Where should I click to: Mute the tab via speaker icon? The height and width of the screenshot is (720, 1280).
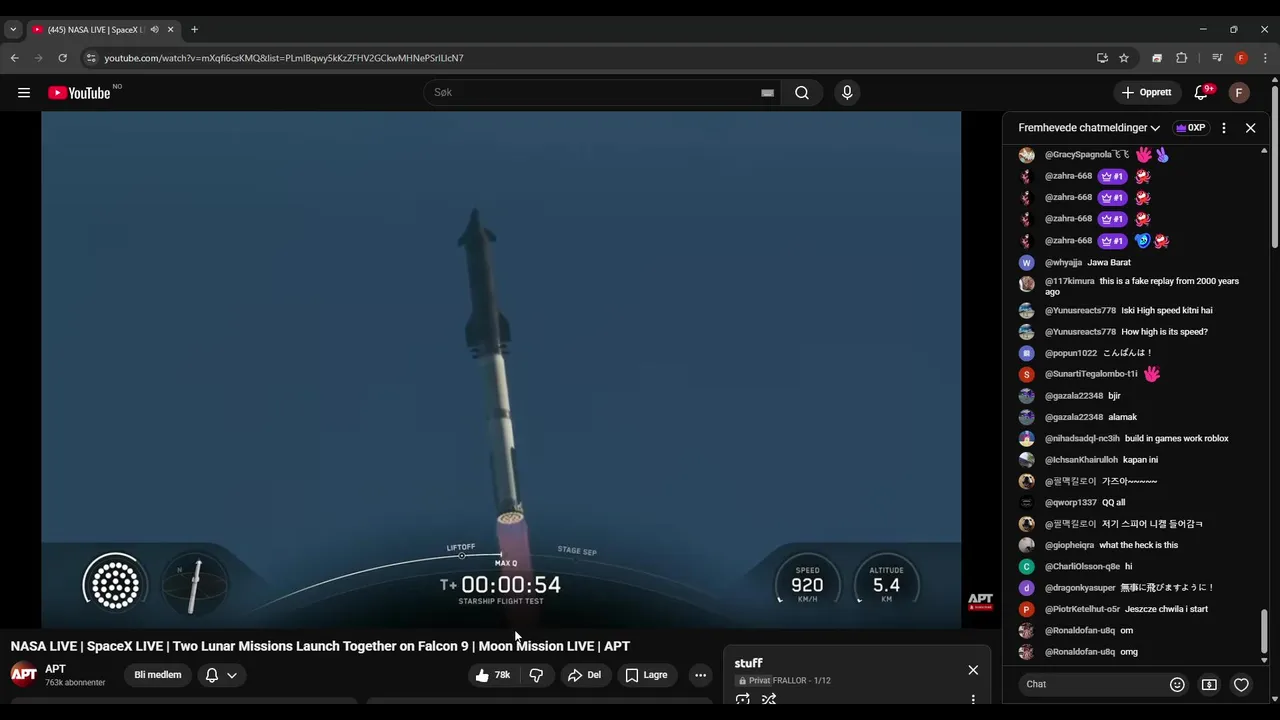(x=154, y=29)
